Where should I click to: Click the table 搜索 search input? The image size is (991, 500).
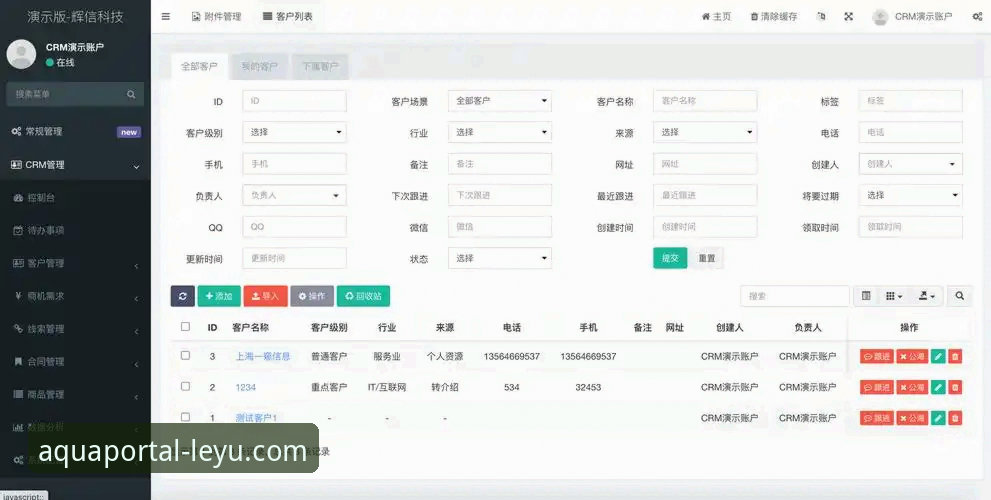795,296
